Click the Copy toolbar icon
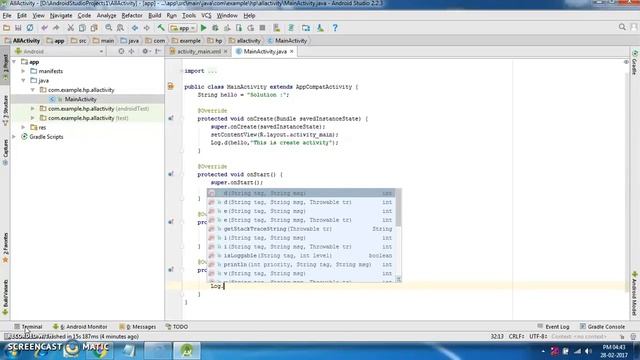 click(82, 28)
